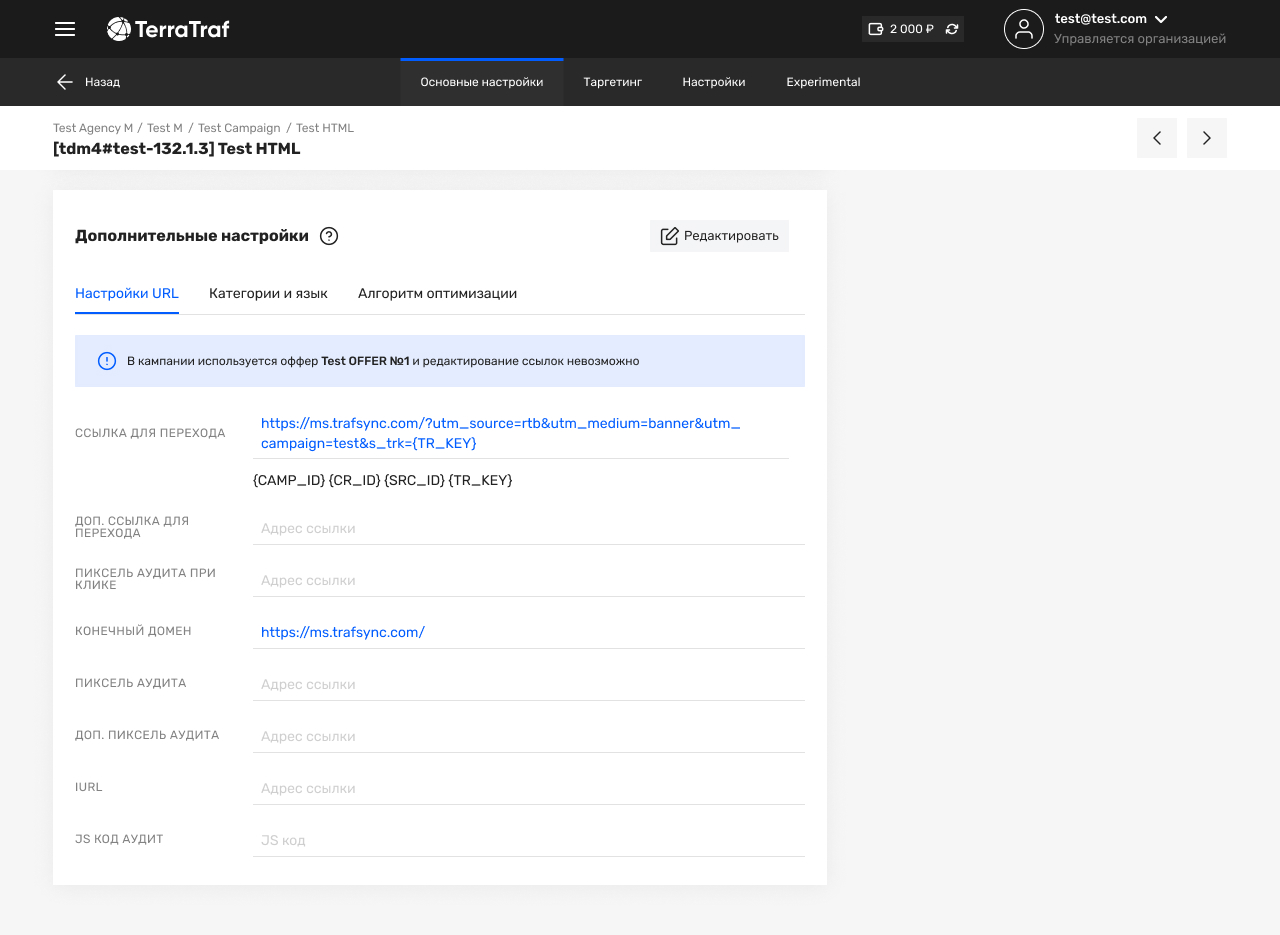Click the TerraTraf logo

point(168,29)
